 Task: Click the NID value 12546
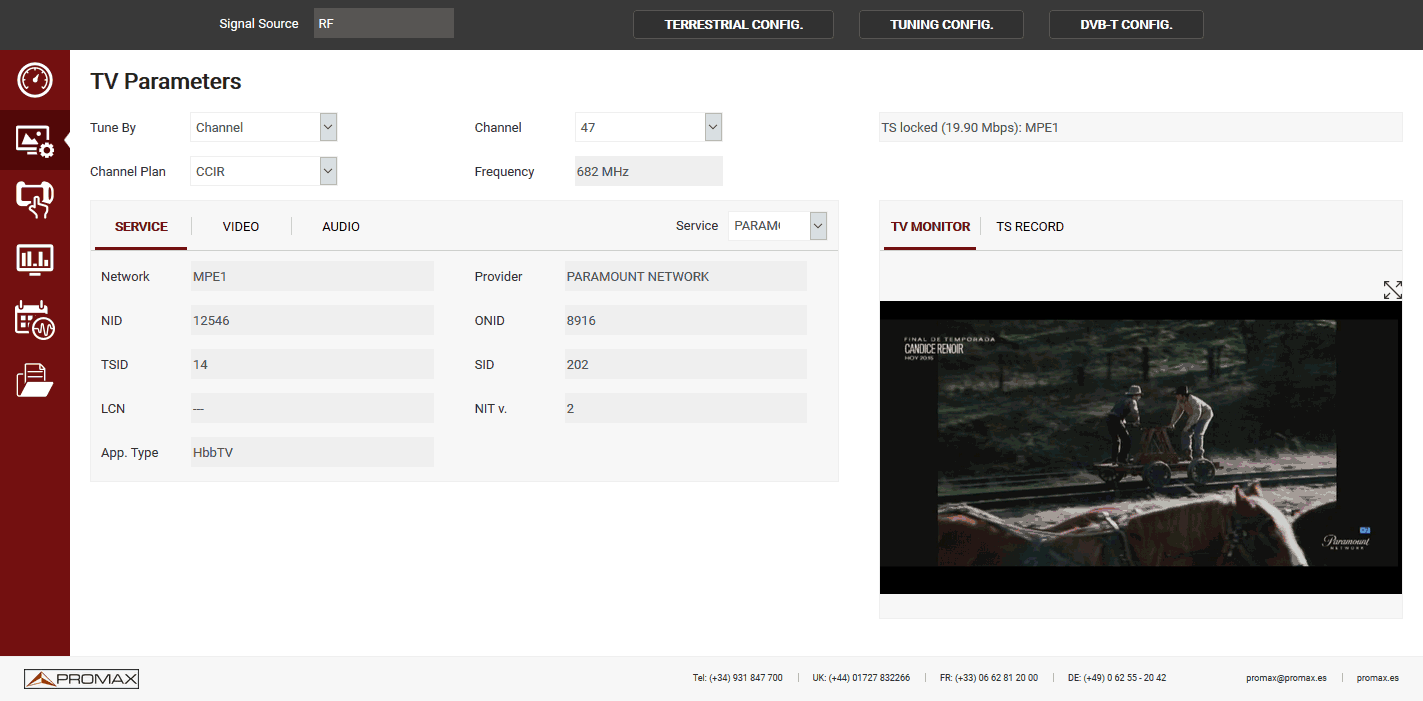pyautogui.click(x=312, y=320)
